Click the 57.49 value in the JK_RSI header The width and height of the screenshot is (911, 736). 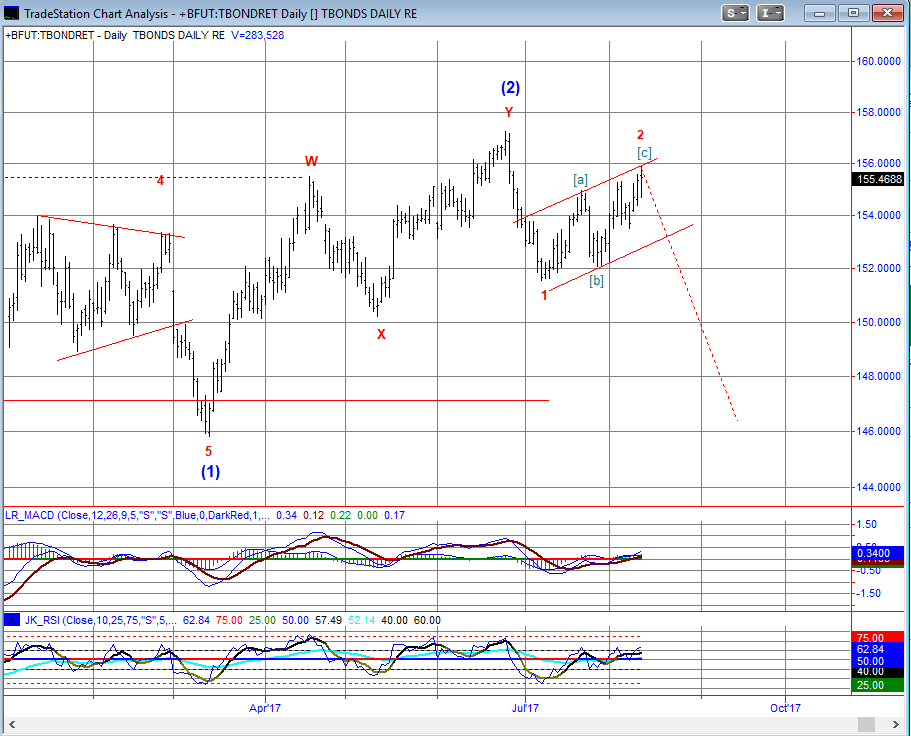click(x=328, y=620)
